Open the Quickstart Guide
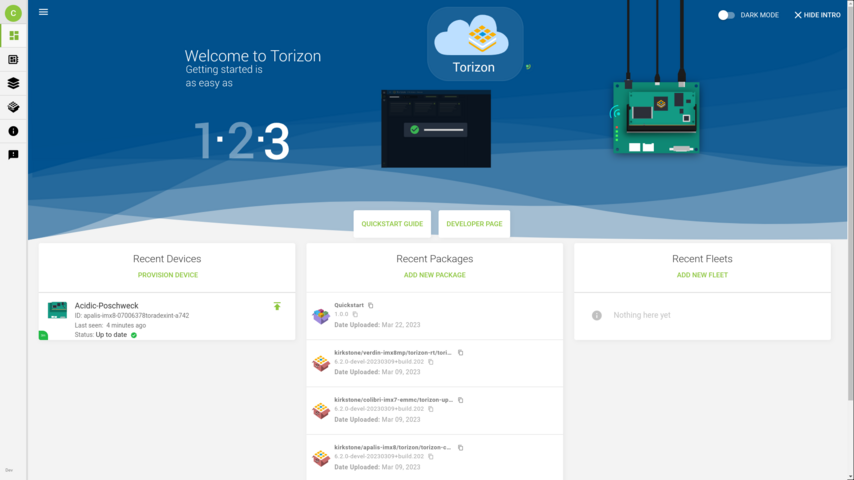Screen dimensions: 854x480 point(392,224)
